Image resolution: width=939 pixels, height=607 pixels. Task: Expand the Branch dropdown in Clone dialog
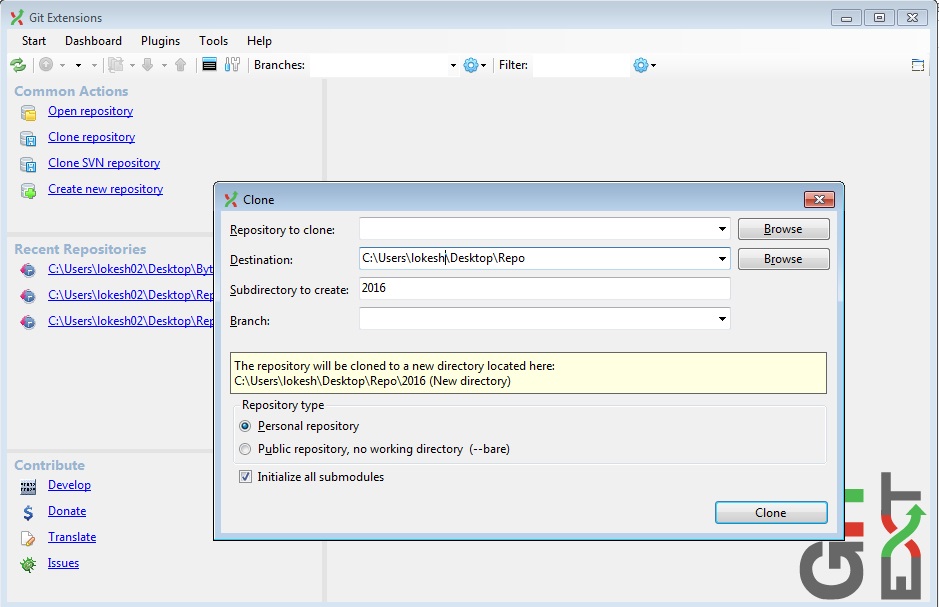(722, 319)
